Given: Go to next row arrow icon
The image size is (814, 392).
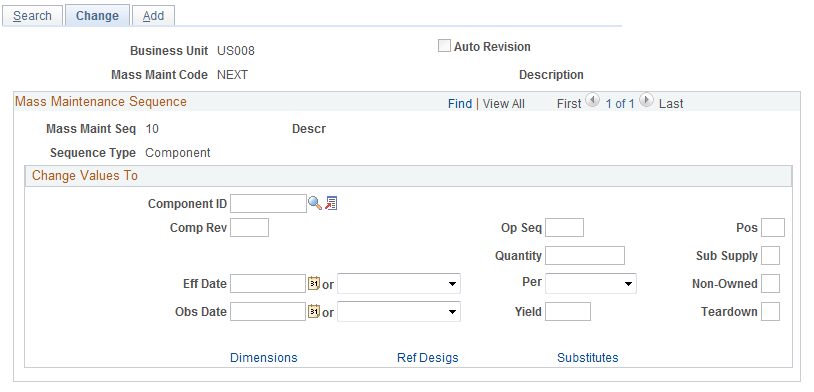Looking at the screenshot, I should point(646,100).
